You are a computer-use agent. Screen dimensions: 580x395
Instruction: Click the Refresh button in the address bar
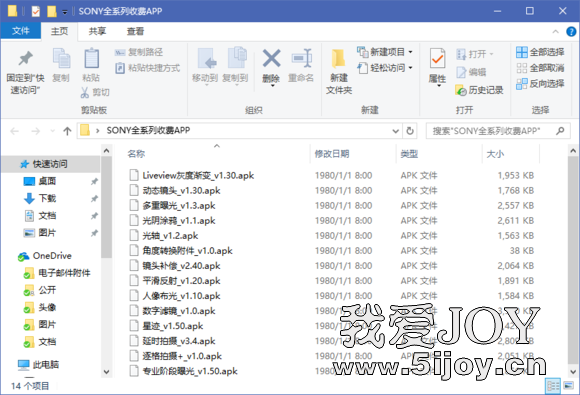(x=410, y=131)
